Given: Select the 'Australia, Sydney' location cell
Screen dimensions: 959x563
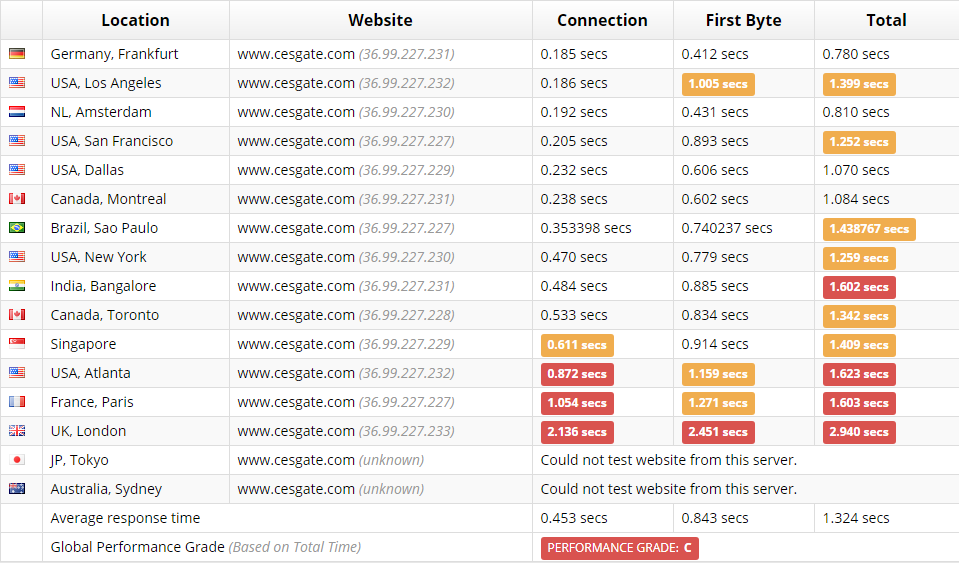Looking at the screenshot, I should click(x=136, y=488).
